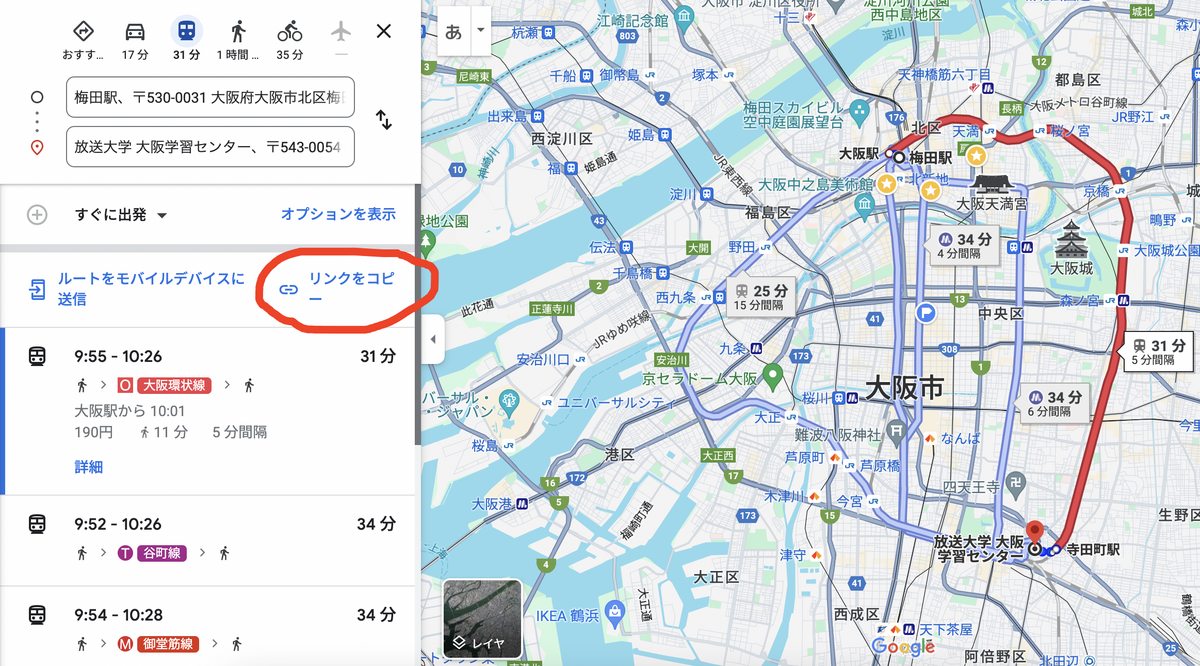Add a destination plus icon
Screen dimensions: 1200x666
pos(37,214)
